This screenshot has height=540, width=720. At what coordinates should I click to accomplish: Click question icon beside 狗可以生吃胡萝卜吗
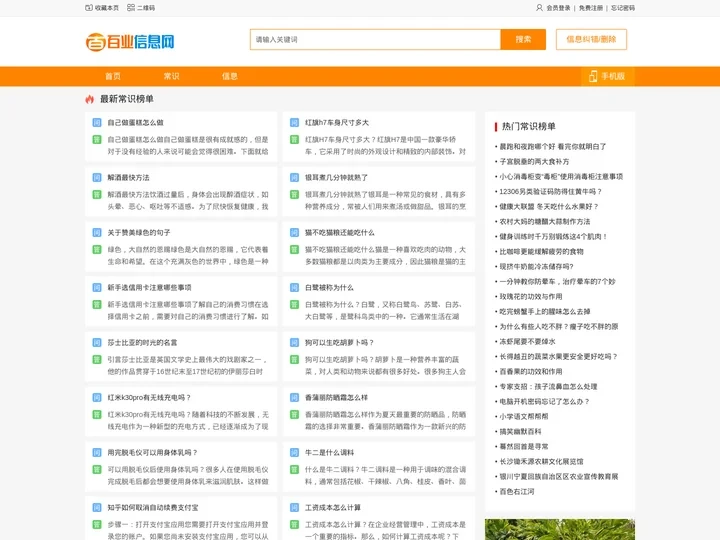294,343
